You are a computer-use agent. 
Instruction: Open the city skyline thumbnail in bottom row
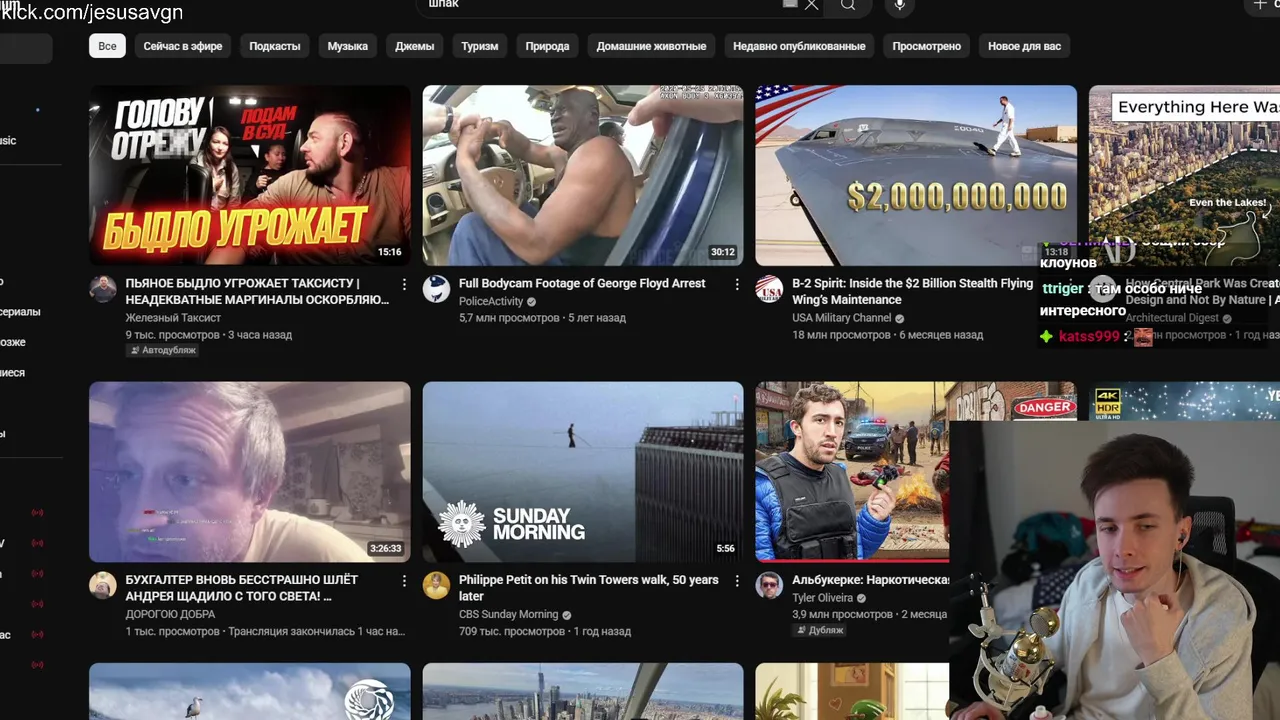click(583, 691)
